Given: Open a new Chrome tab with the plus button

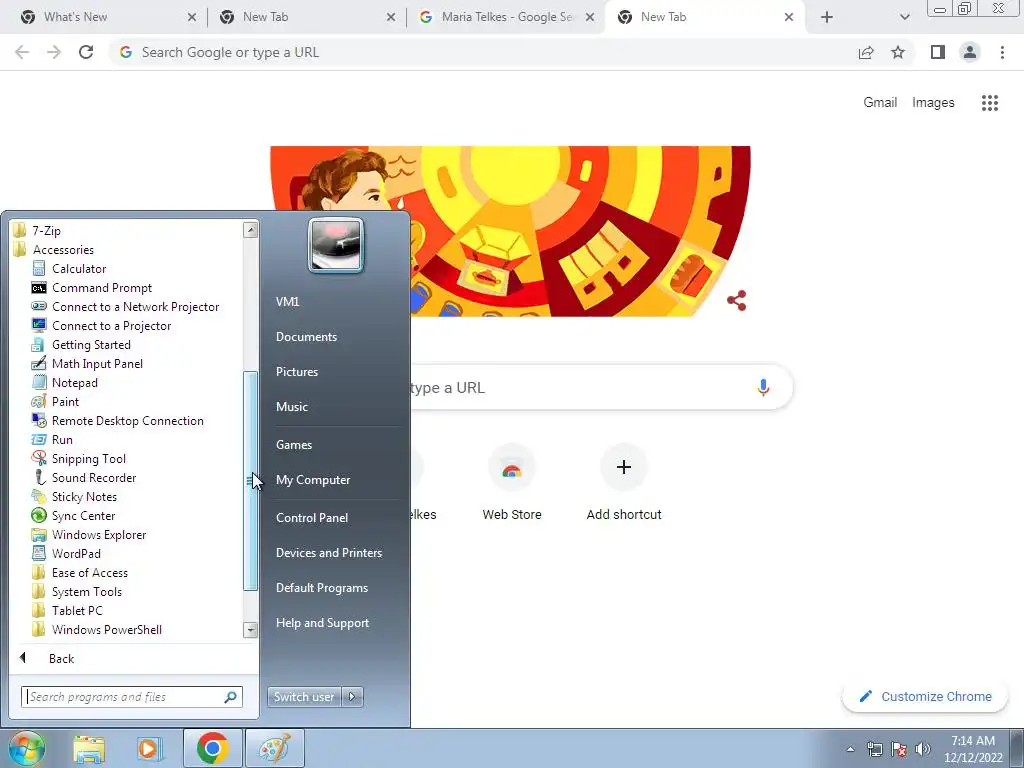Looking at the screenshot, I should [827, 17].
